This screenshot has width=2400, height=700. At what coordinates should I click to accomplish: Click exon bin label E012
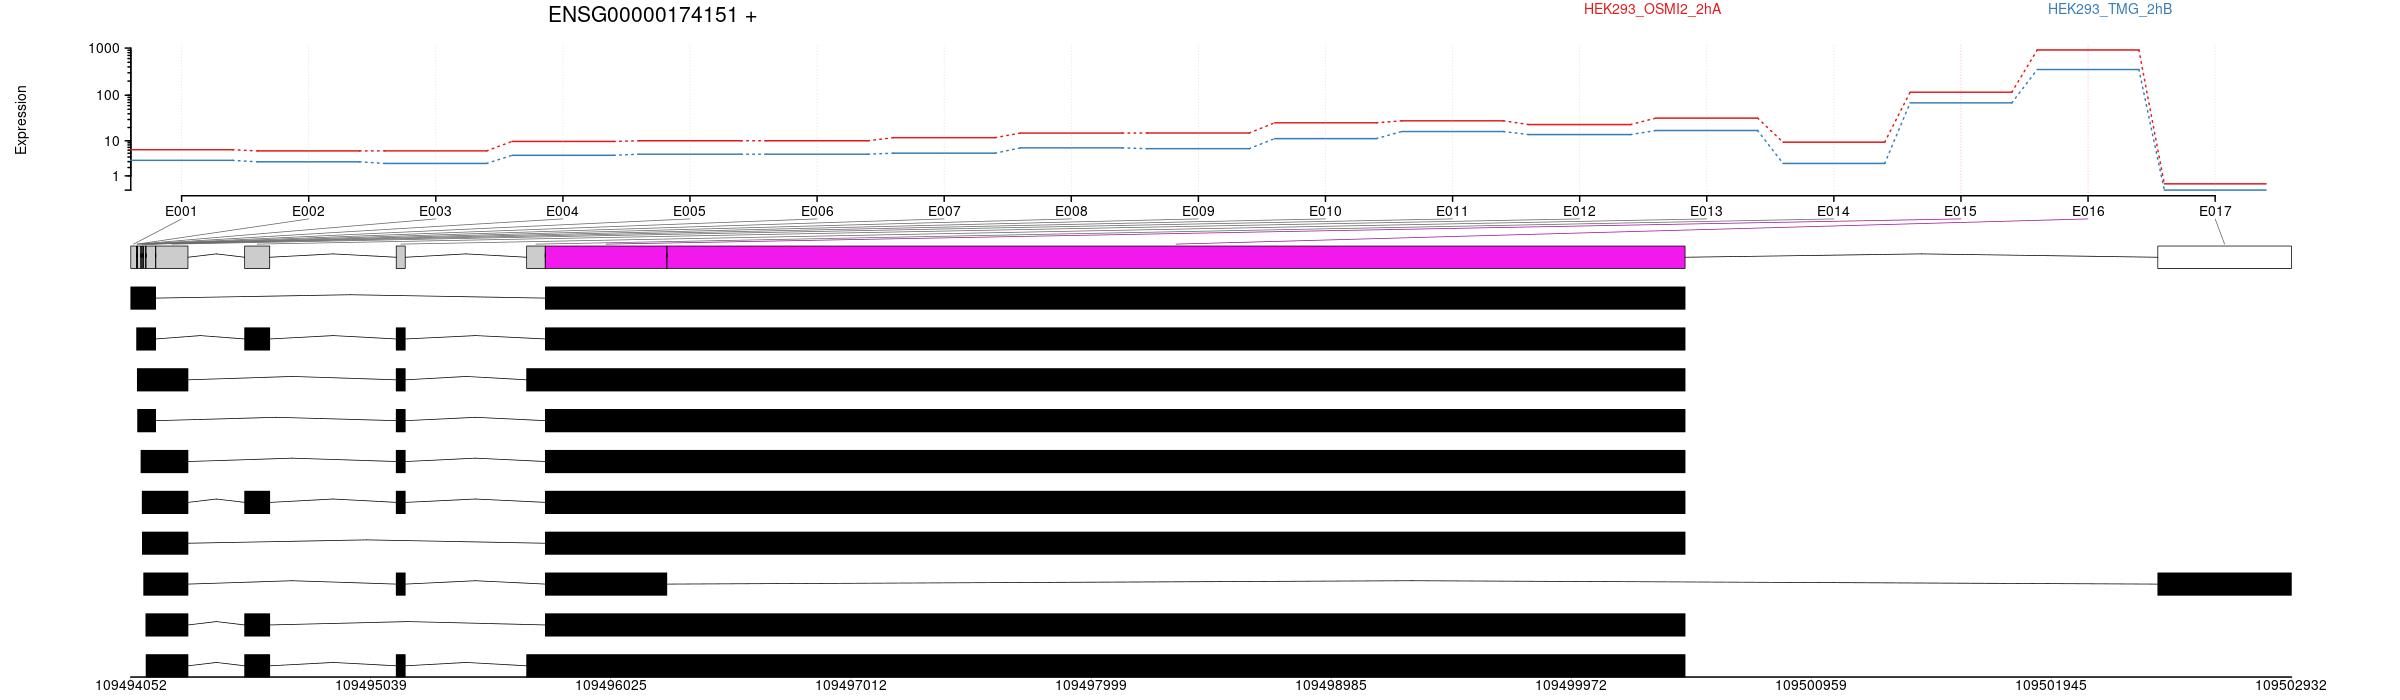tap(1579, 211)
